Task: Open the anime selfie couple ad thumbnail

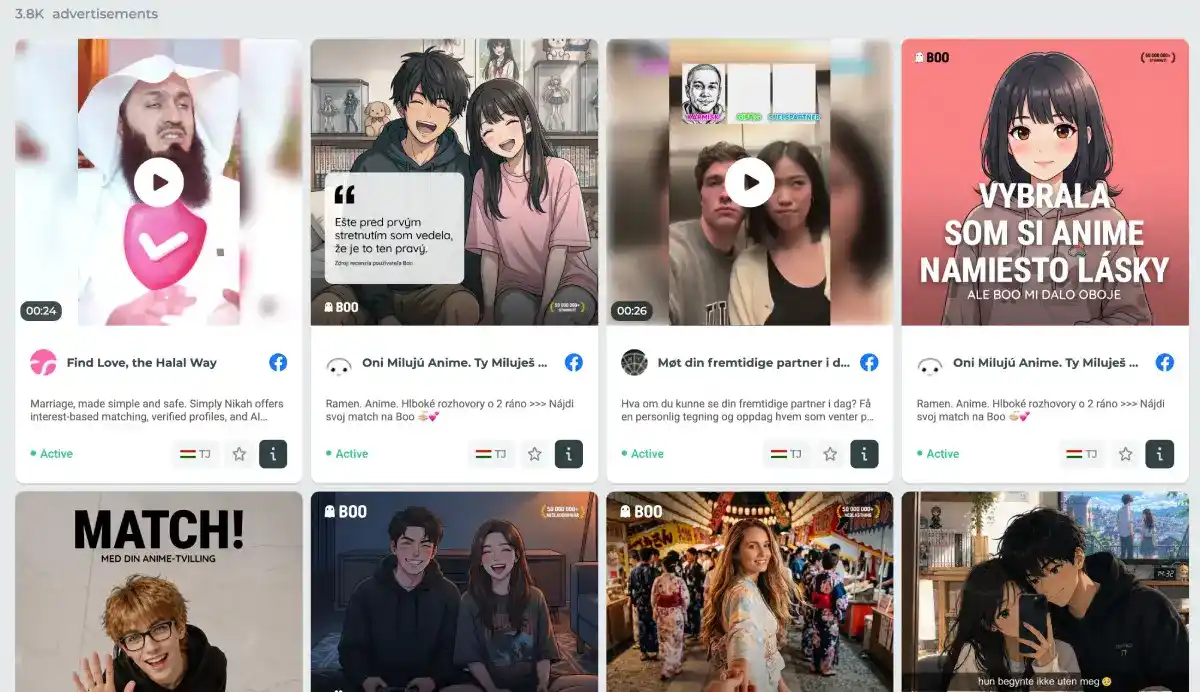Action: pos(1046,591)
